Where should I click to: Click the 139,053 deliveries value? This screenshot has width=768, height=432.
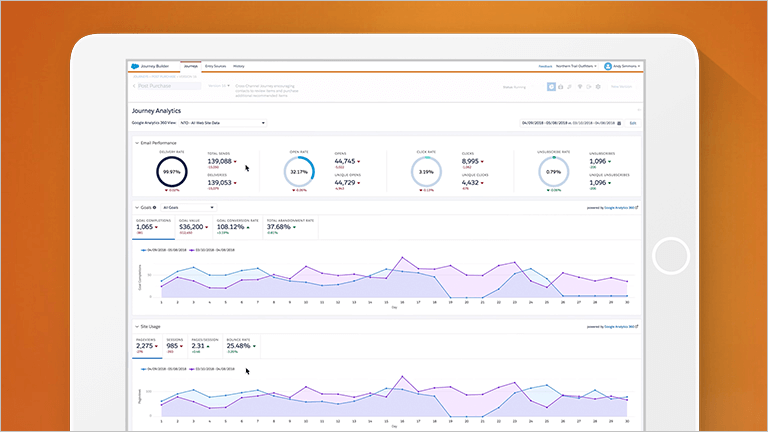[219, 183]
